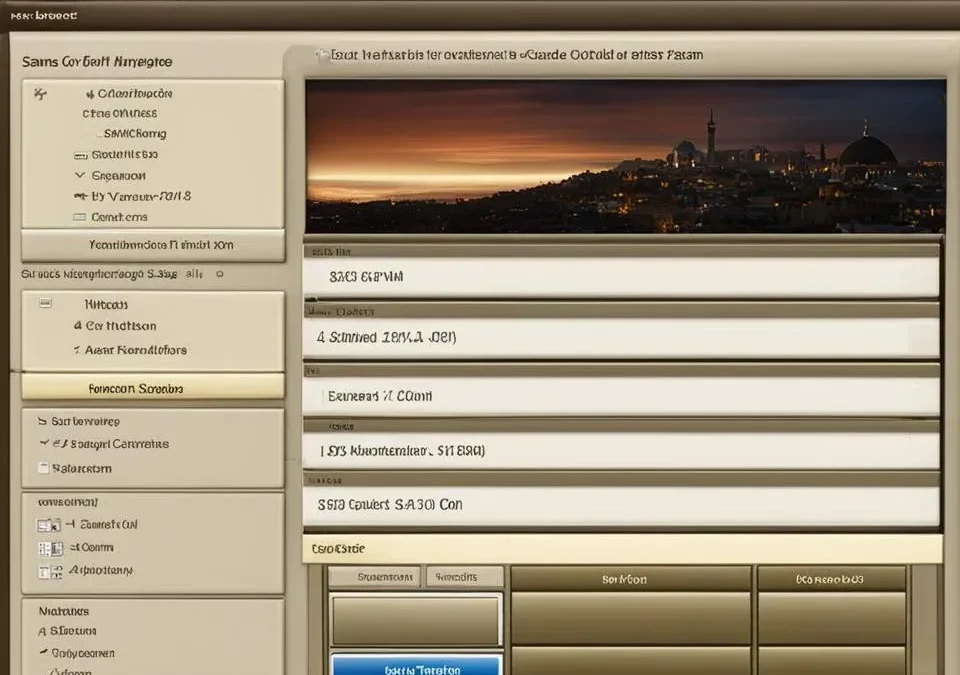The image size is (960, 675).
Task: Click the first grid icon in the fourth sidebar panel
Action: (44, 525)
